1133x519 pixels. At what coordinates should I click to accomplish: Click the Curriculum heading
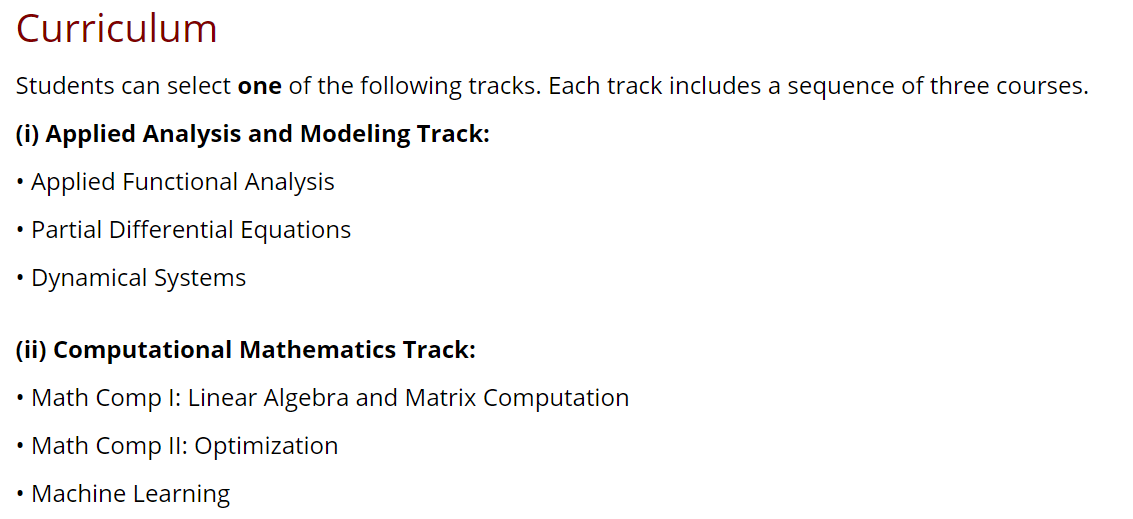(116, 29)
